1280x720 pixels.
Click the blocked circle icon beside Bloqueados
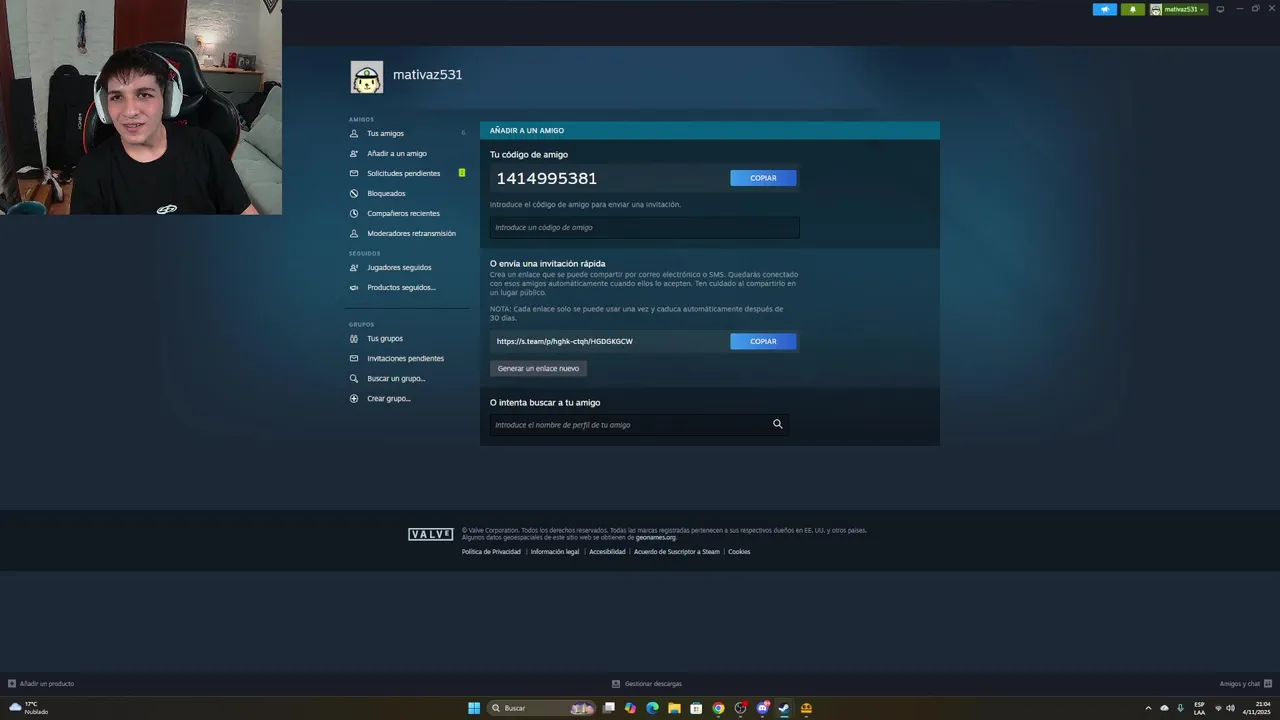[x=354, y=193]
